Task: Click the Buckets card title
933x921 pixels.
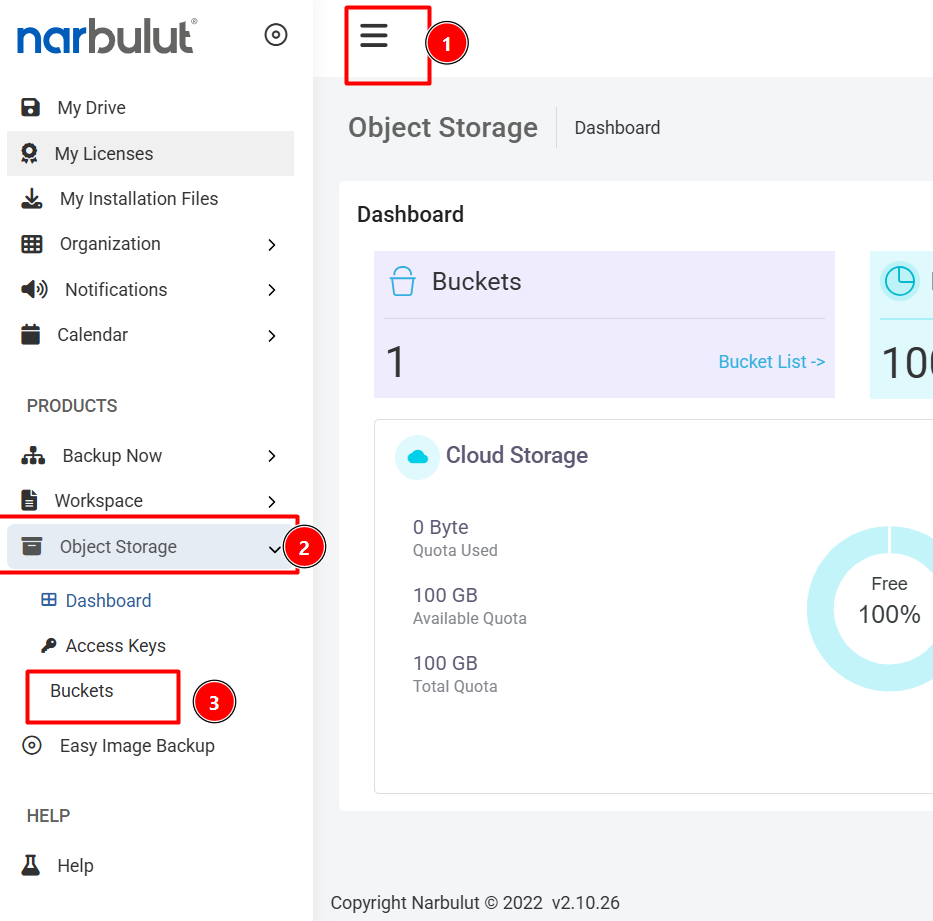Action: pos(477,281)
